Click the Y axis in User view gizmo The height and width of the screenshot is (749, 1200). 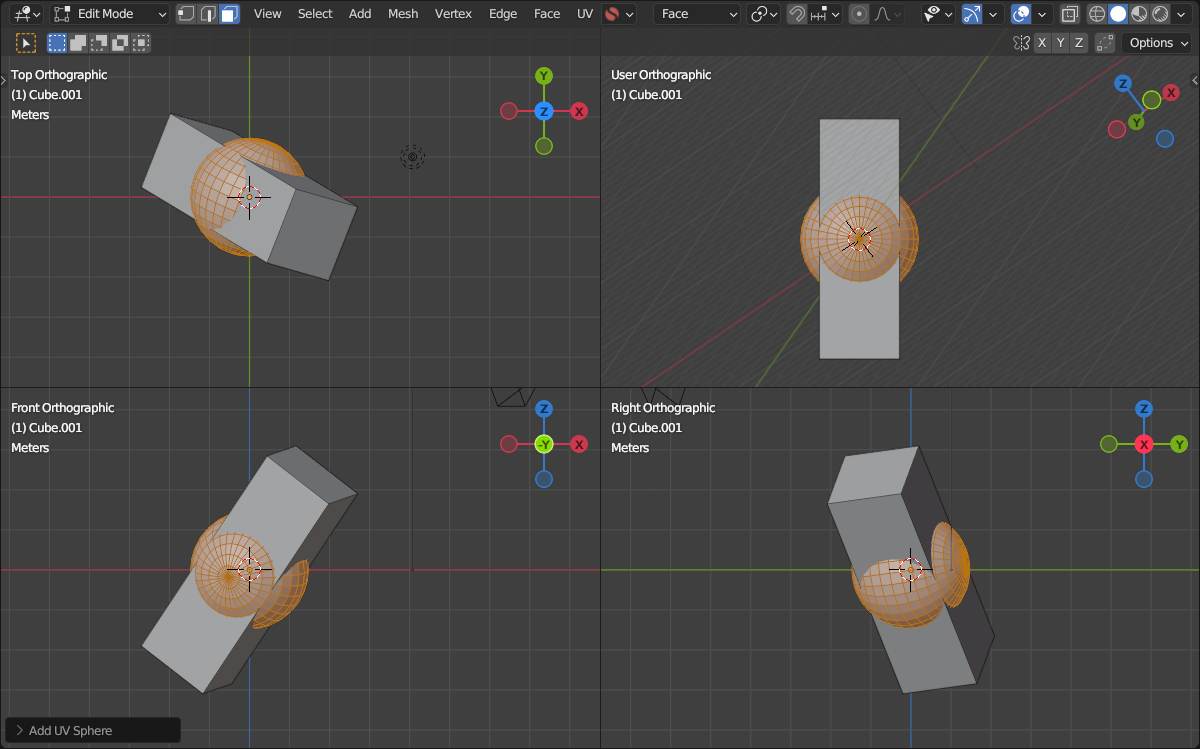tap(1136, 122)
